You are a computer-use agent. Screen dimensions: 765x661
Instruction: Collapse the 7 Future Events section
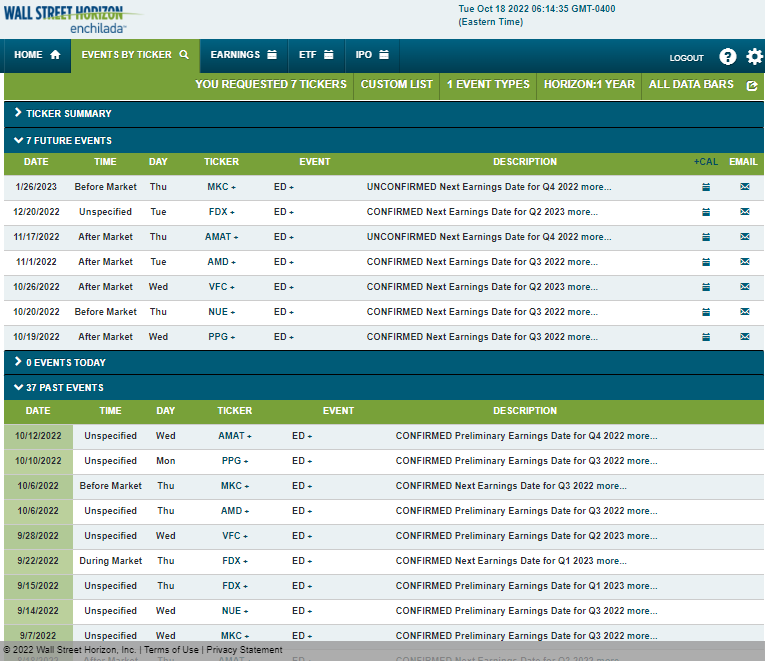click(x=383, y=140)
